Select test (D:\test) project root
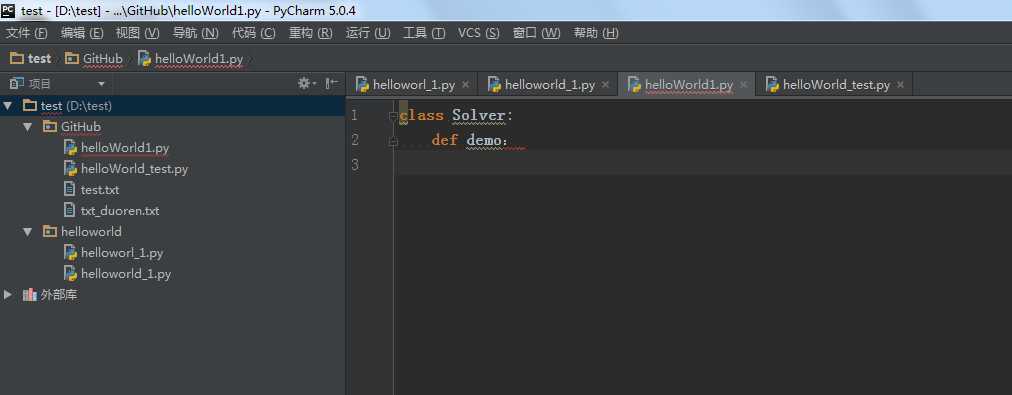 172,105
